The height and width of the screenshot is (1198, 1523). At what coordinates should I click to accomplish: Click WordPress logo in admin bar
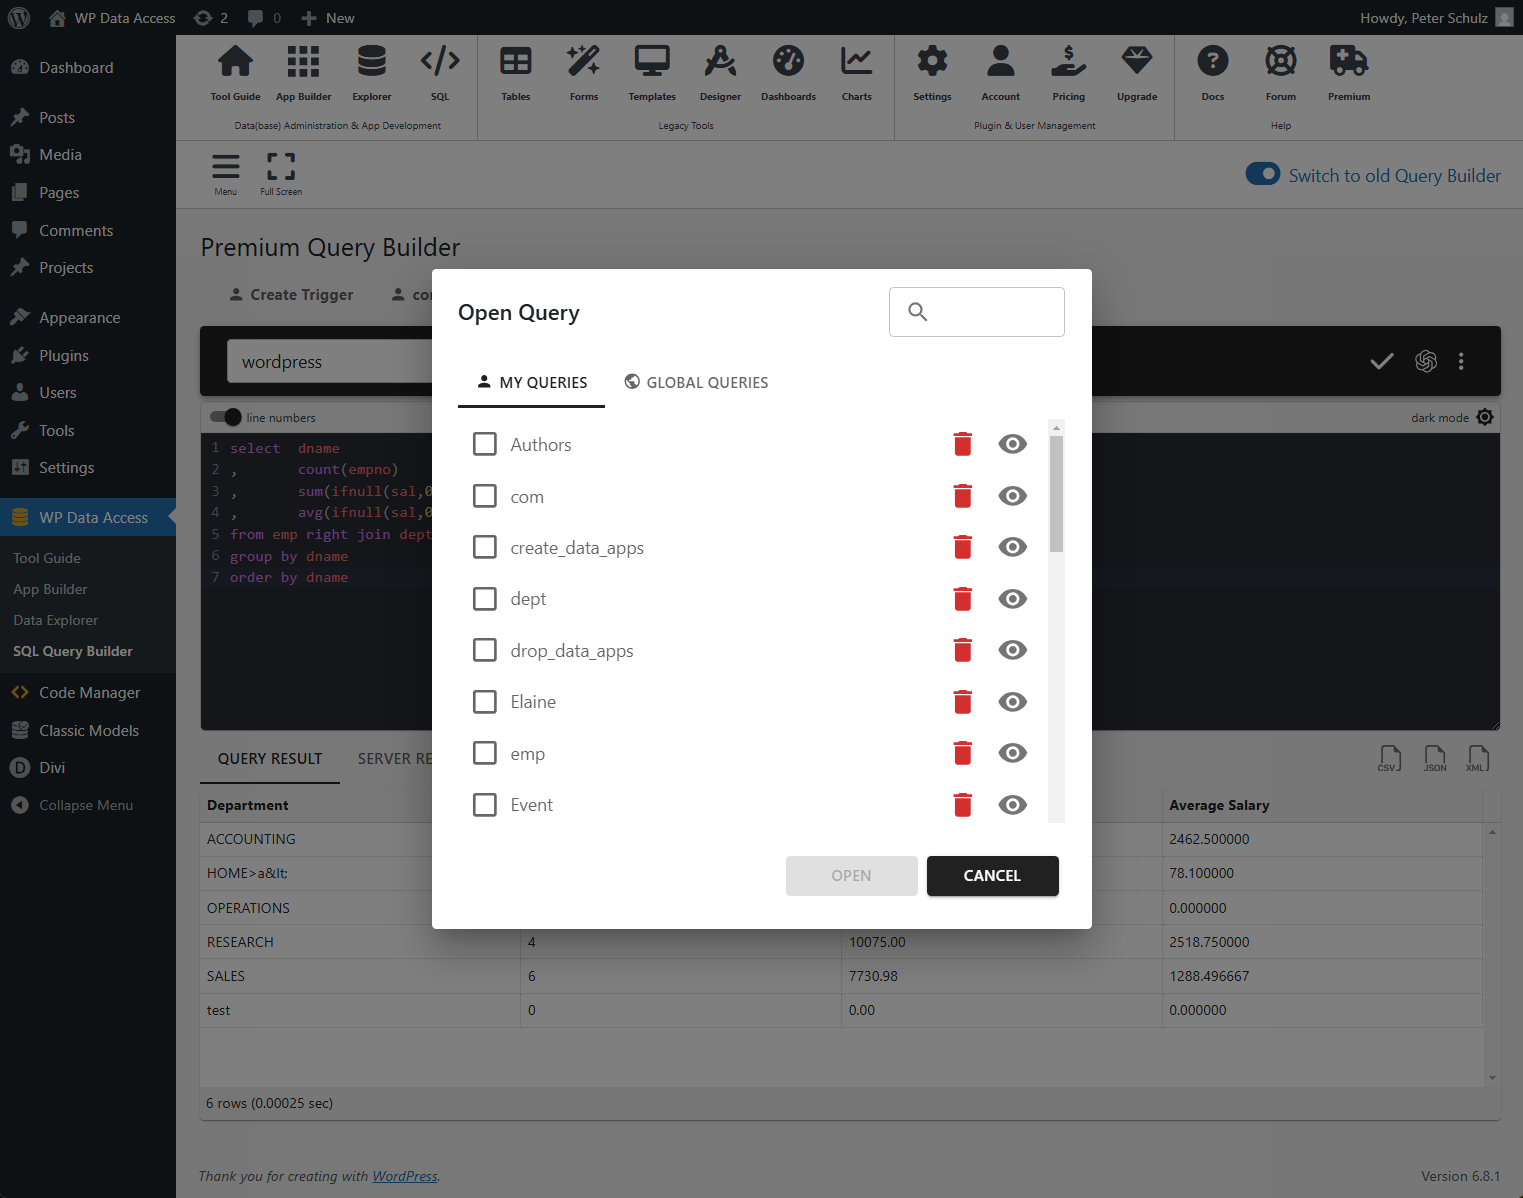point(19,18)
